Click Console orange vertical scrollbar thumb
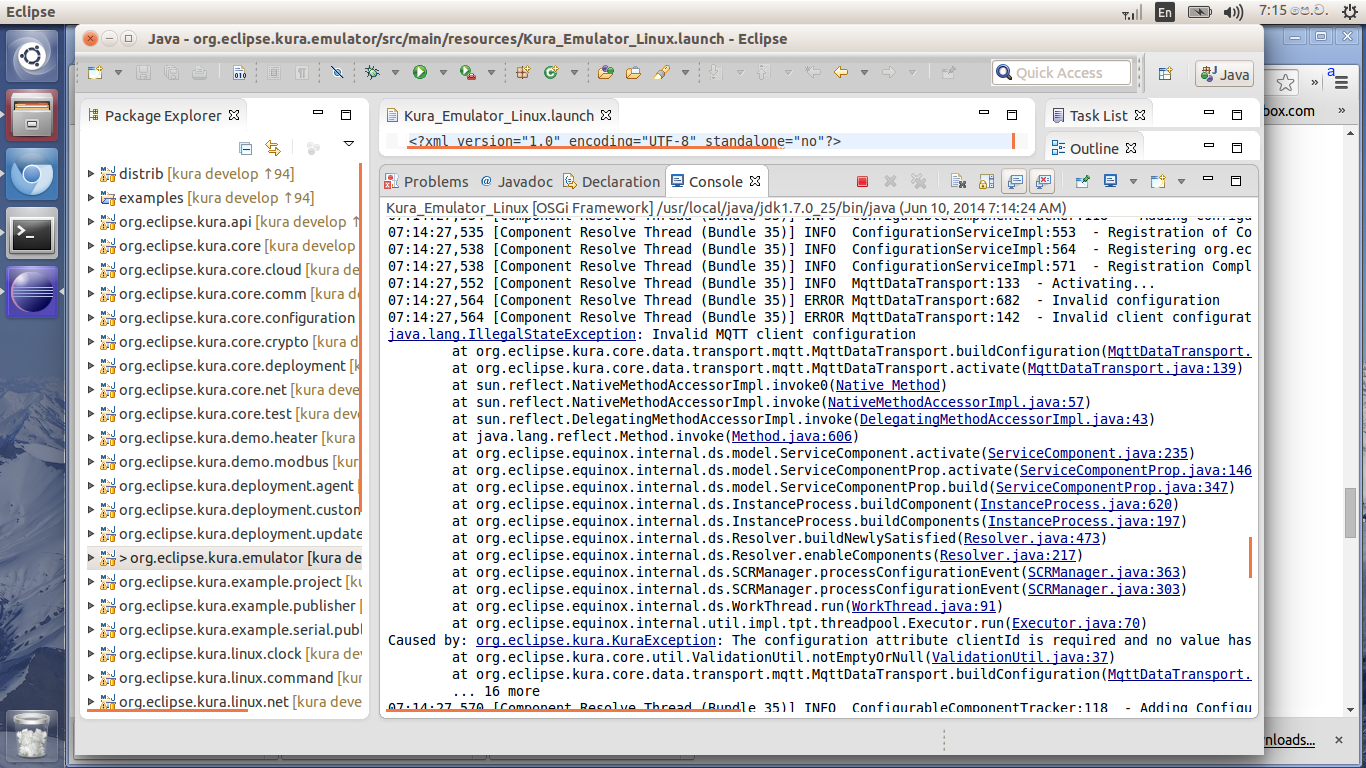The image size is (1366, 768). point(1250,558)
